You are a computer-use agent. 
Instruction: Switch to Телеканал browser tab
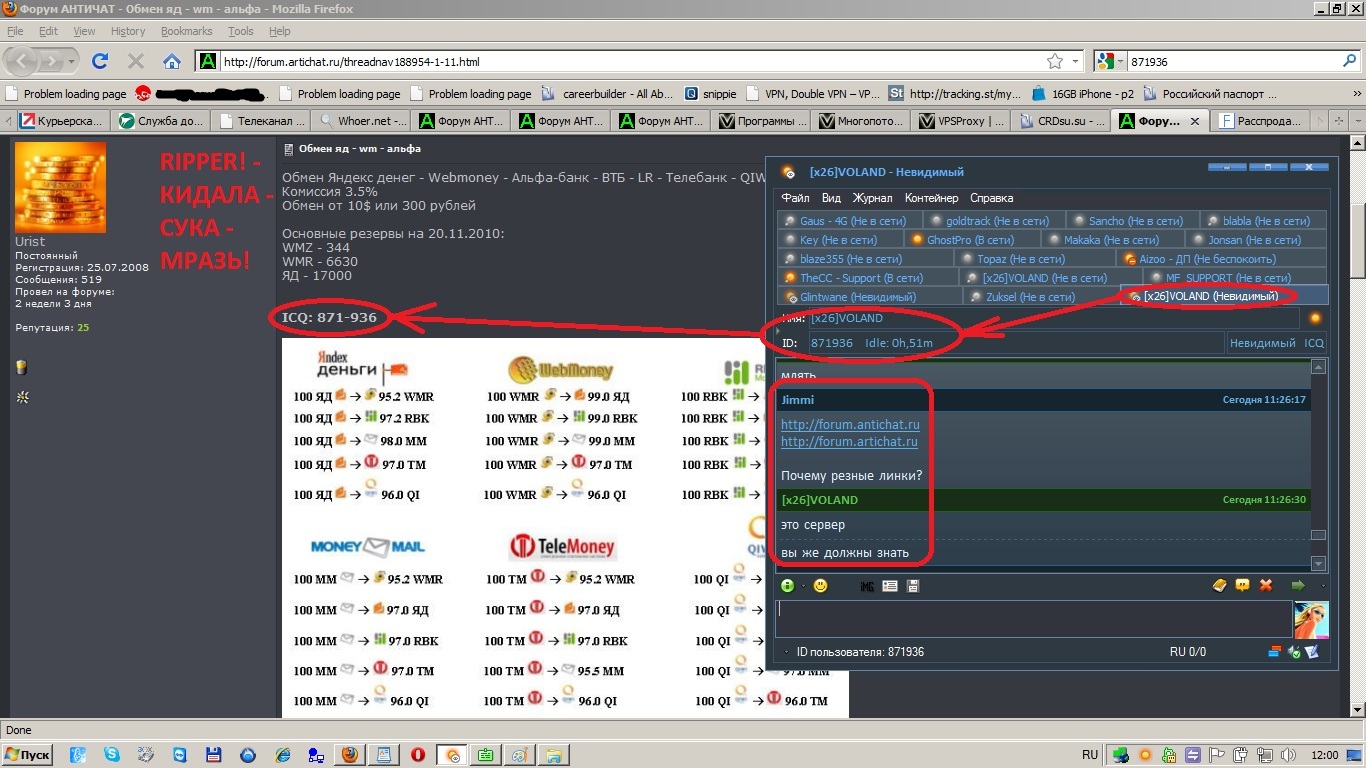point(262,121)
